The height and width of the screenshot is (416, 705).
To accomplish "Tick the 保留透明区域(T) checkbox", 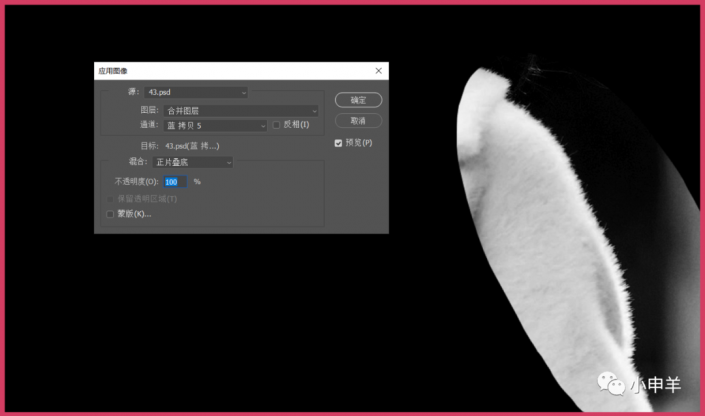I will pyautogui.click(x=110, y=199).
